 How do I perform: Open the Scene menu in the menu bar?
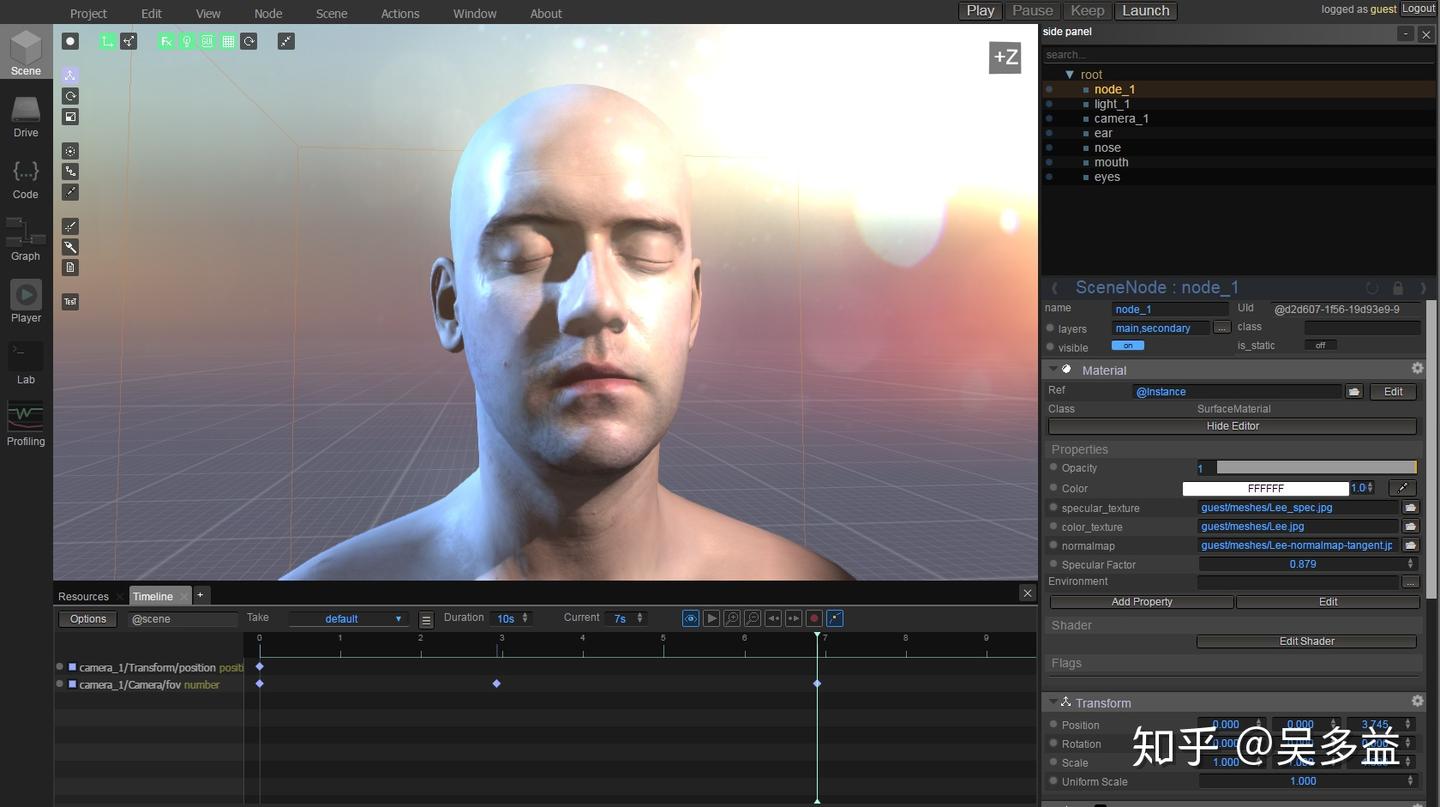pos(331,13)
